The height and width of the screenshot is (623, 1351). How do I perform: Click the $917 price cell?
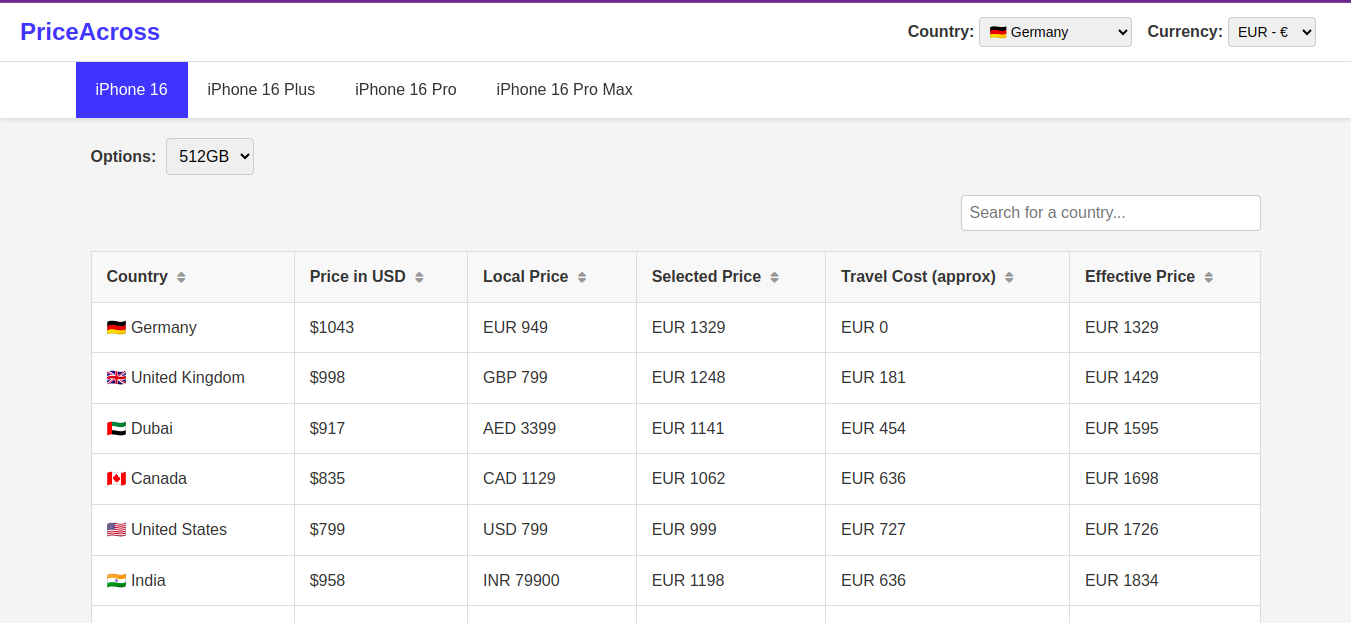(381, 429)
